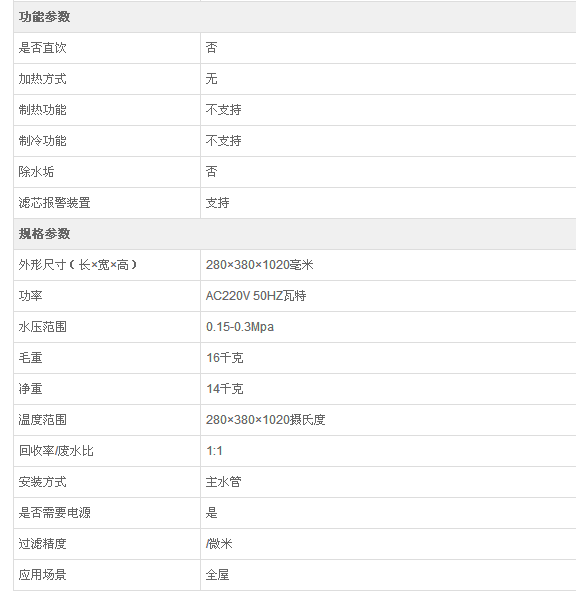
Task: Select the 1:1 waste water ratio value
Action: (x=214, y=451)
